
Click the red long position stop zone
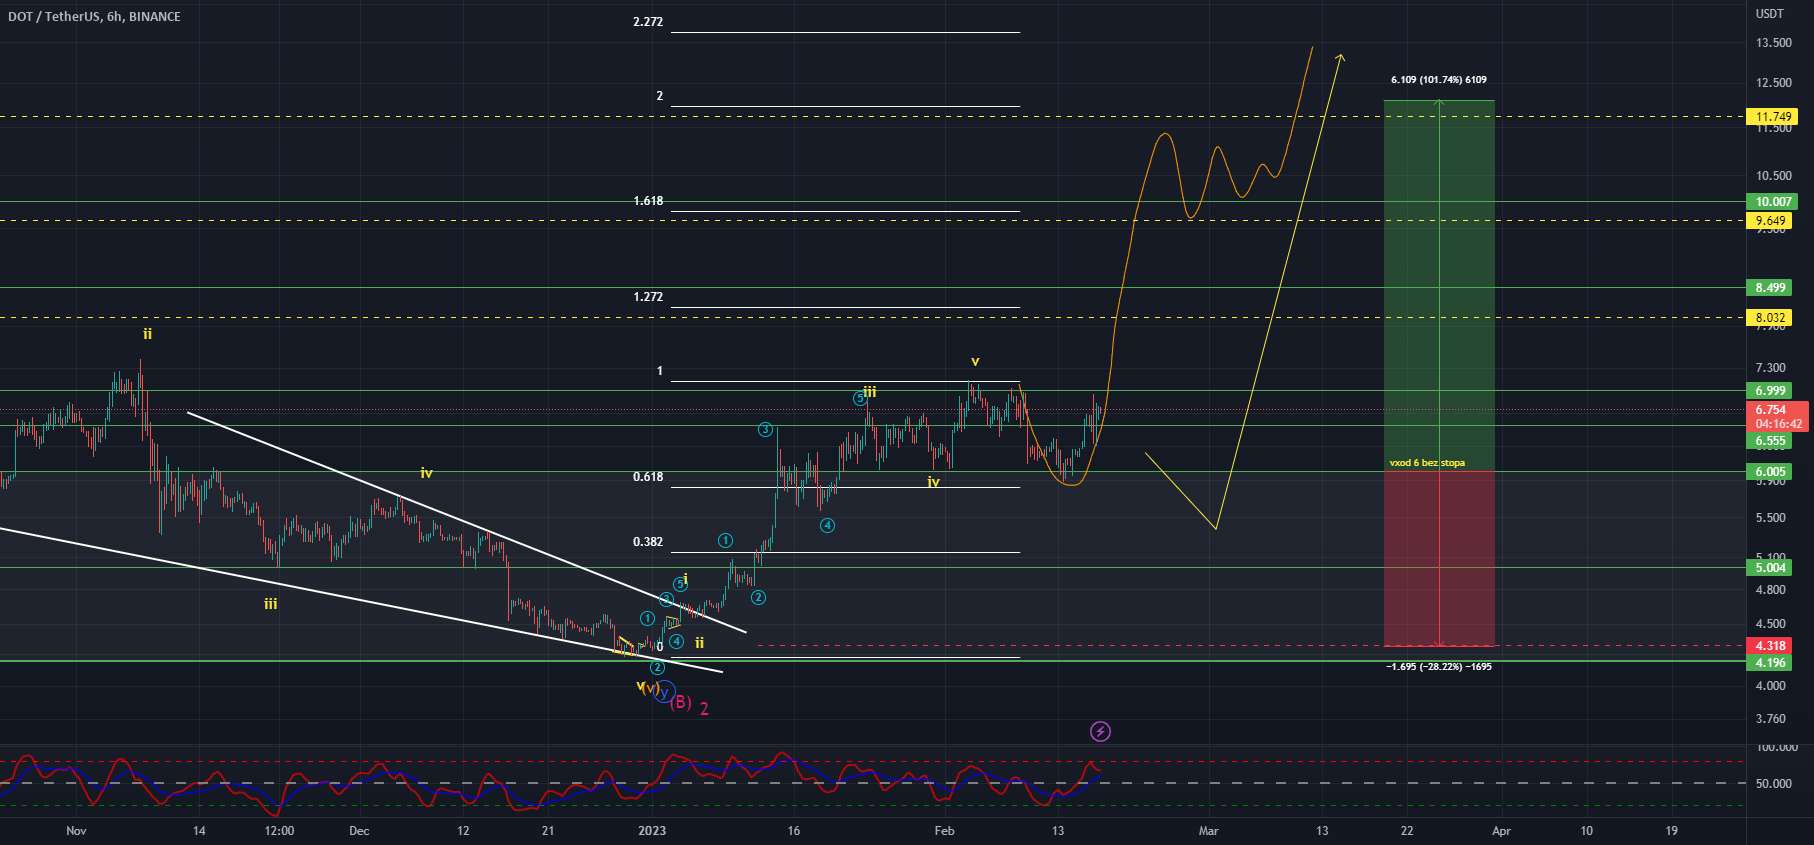pyautogui.click(x=1439, y=558)
